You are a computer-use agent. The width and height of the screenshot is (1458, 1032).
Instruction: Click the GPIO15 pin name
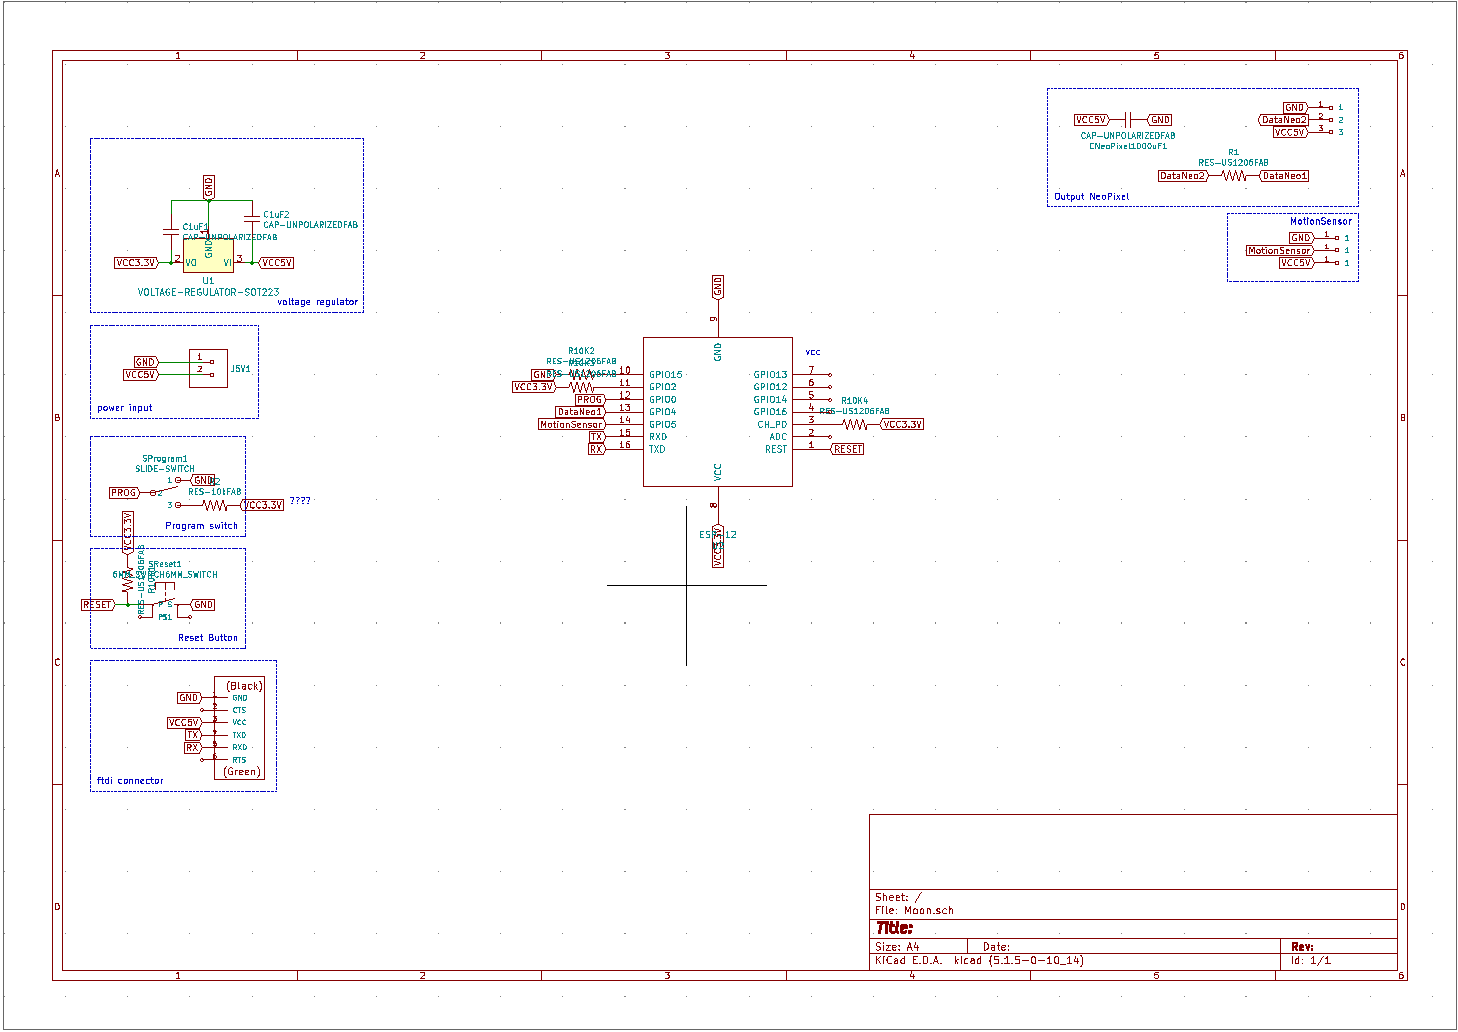[666, 375]
